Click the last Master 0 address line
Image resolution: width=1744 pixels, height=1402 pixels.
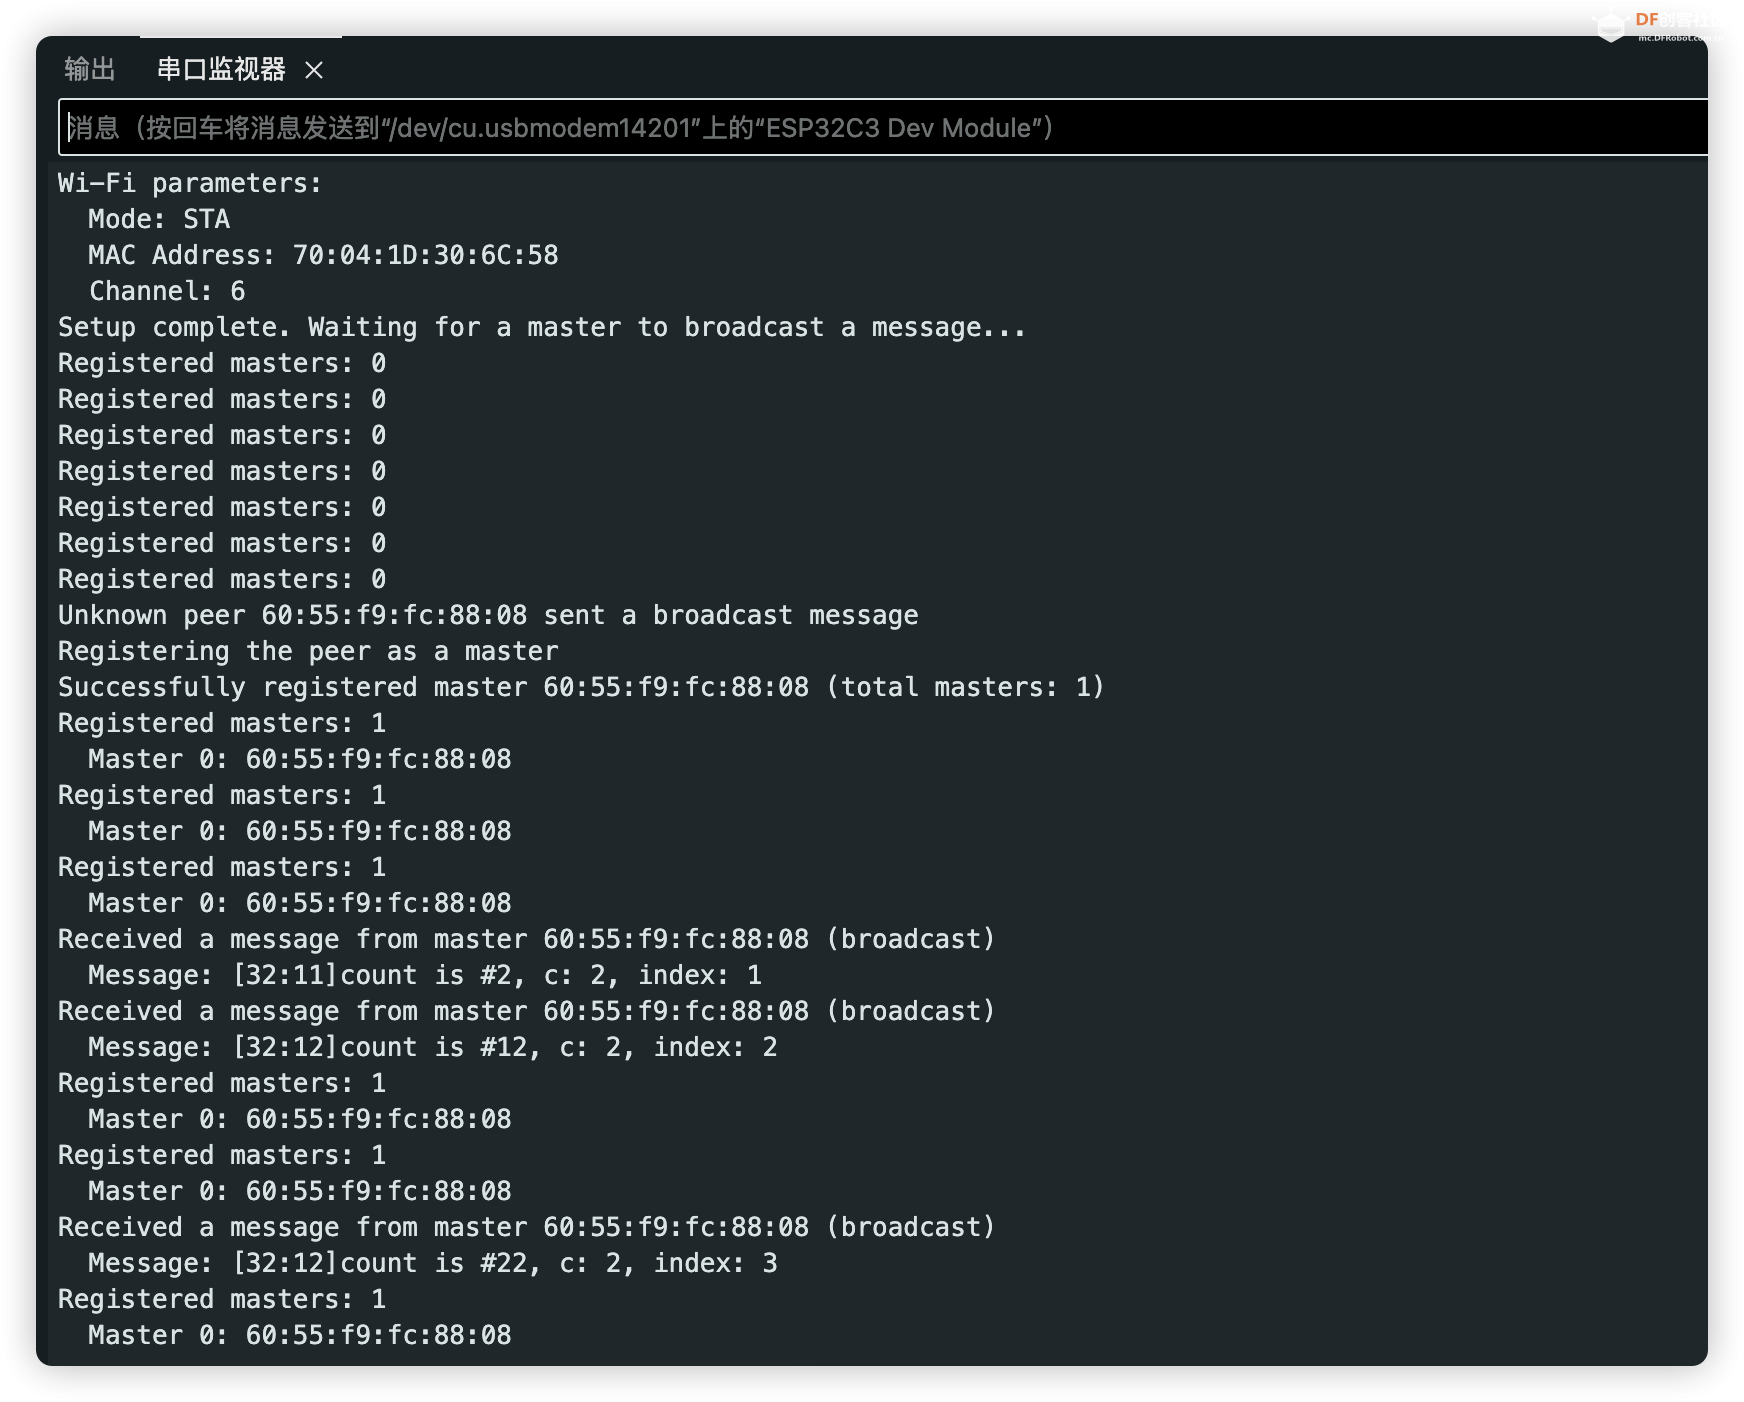pyautogui.click(x=300, y=1336)
